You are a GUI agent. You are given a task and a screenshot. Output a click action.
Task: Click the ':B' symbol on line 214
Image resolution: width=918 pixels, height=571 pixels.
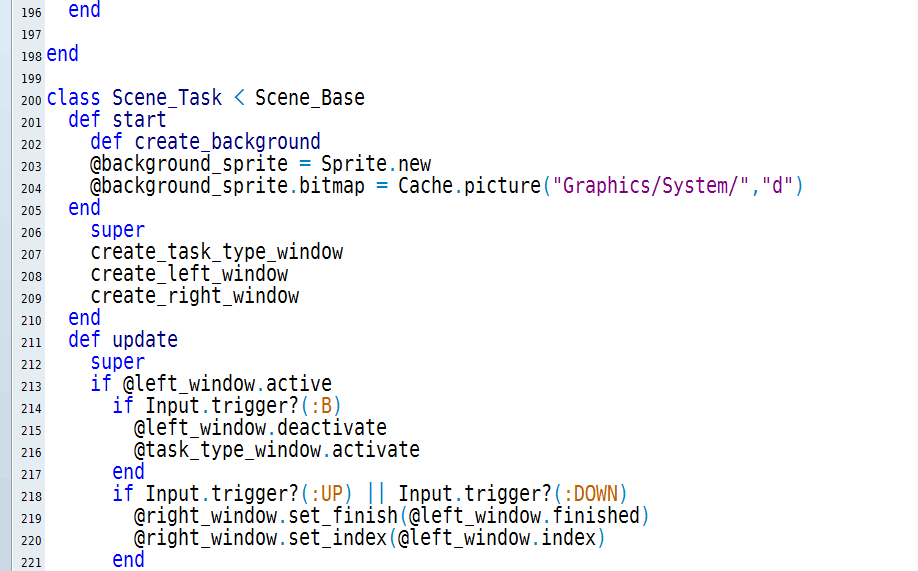click(x=321, y=406)
